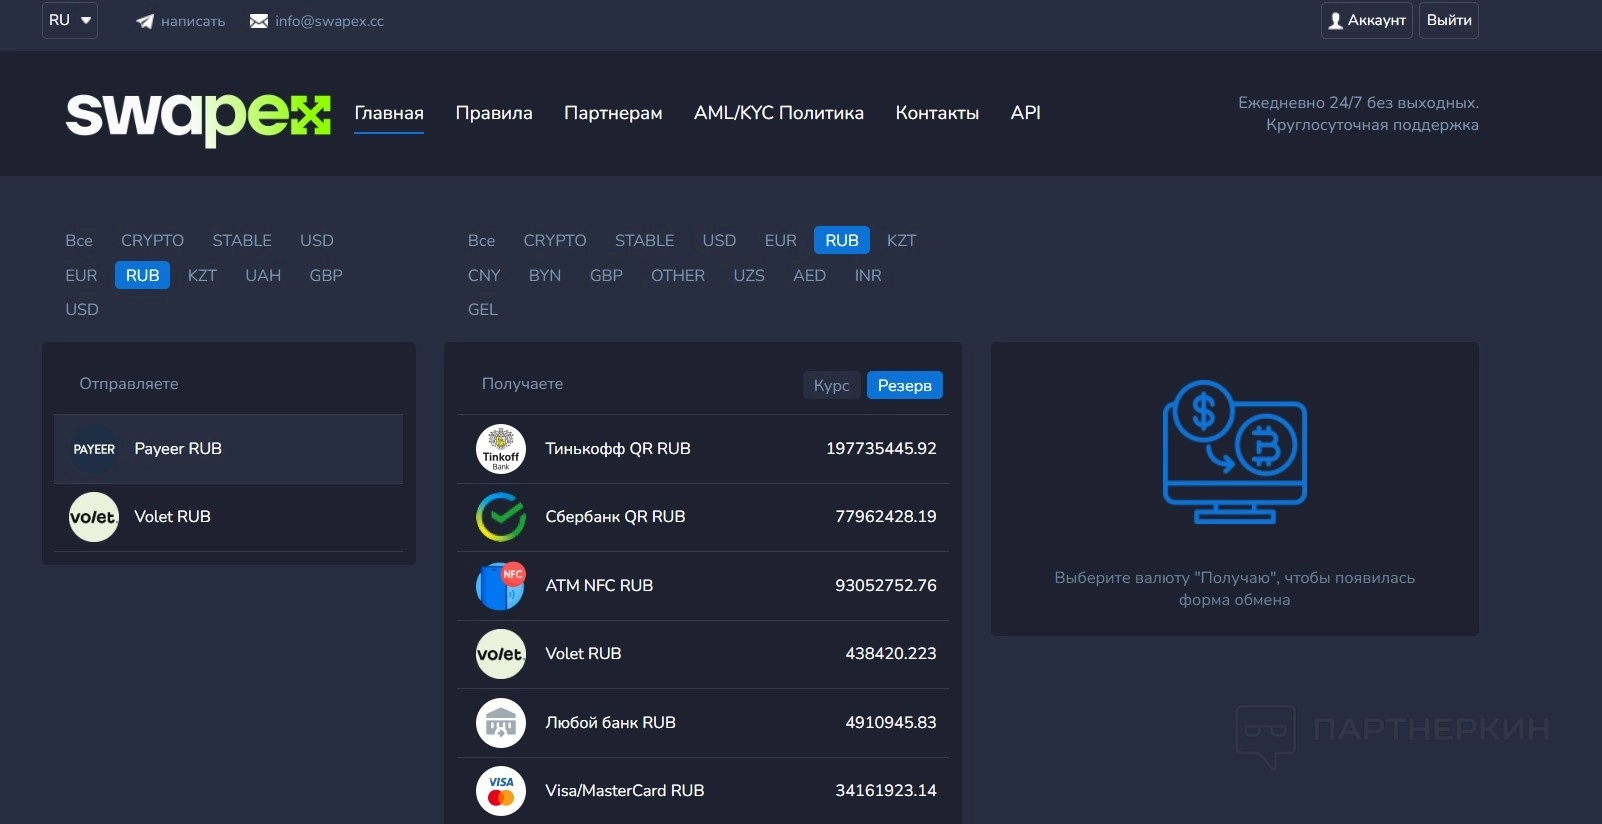
Task: Click Volet logo in Отправляете list
Action: coord(94,517)
